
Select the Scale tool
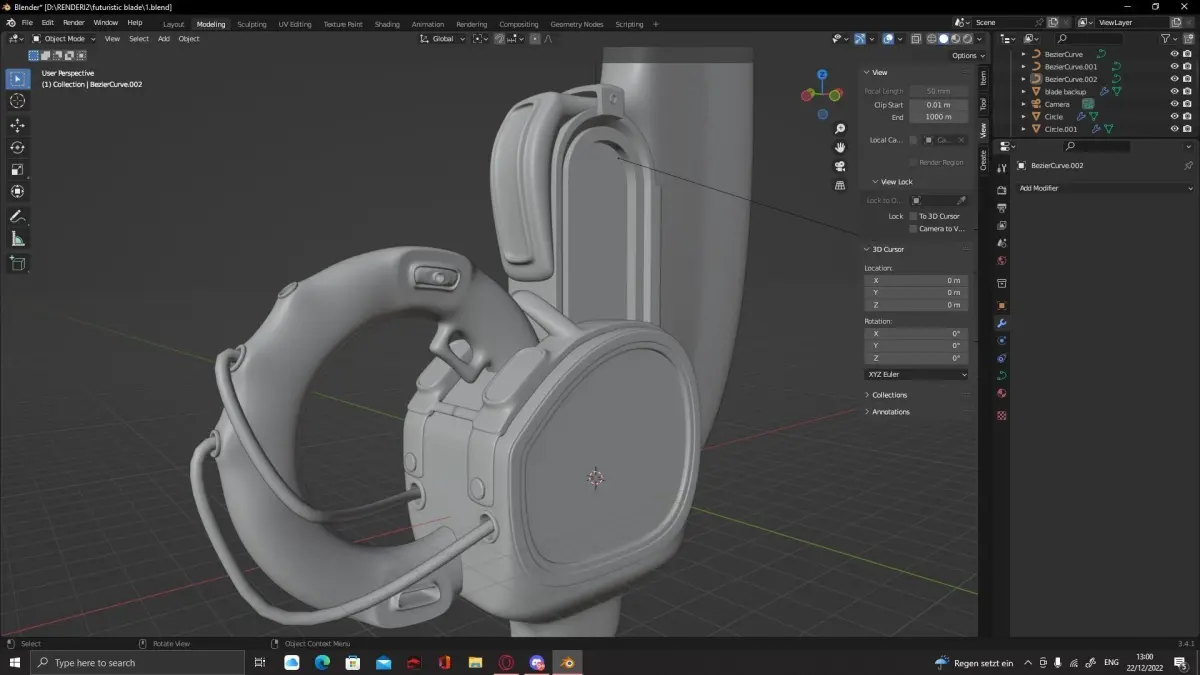pyautogui.click(x=18, y=169)
